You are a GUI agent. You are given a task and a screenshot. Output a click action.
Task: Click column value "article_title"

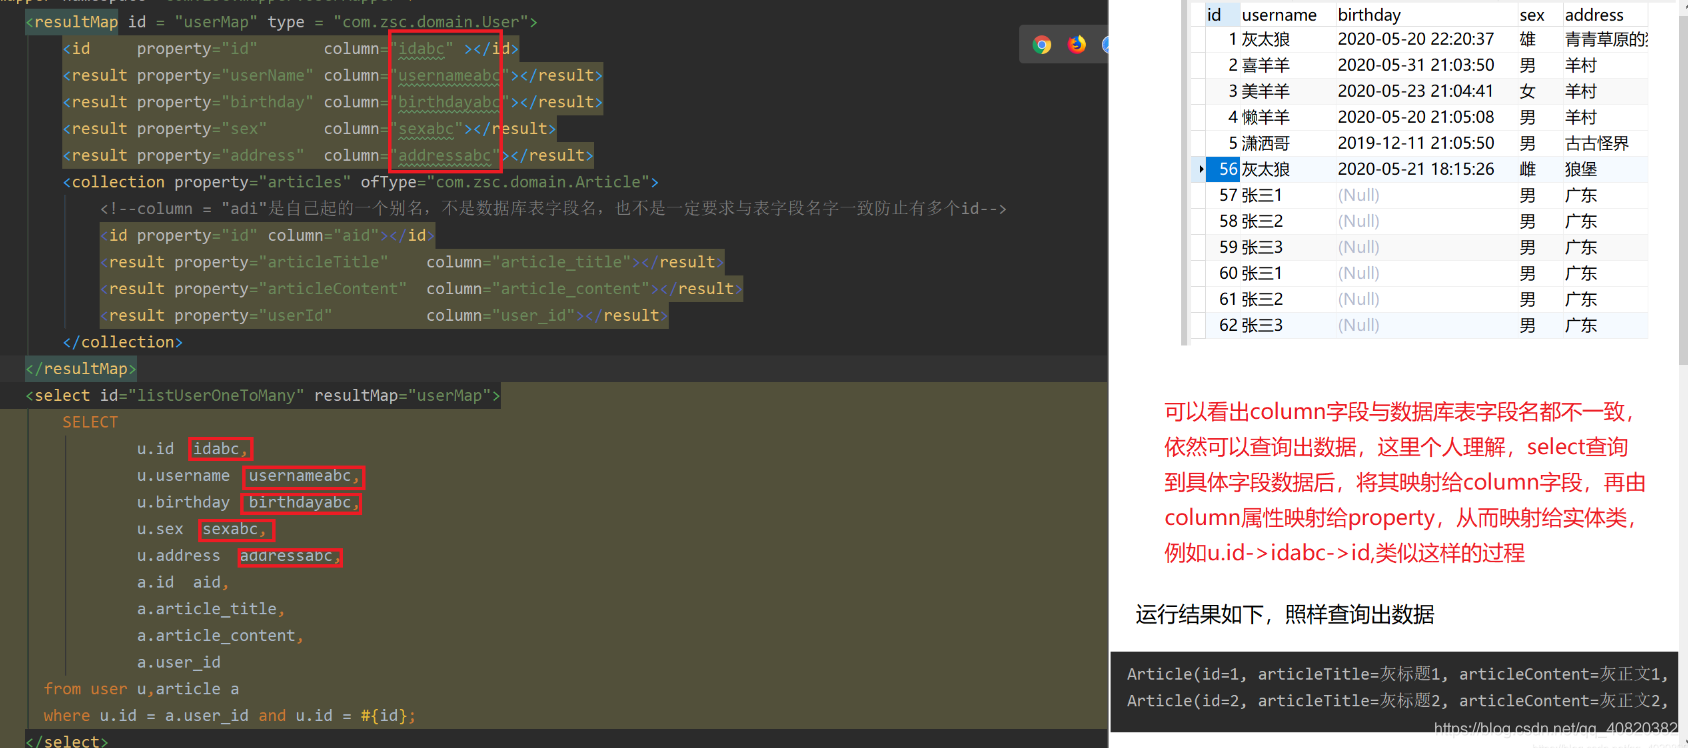click(561, 262)
